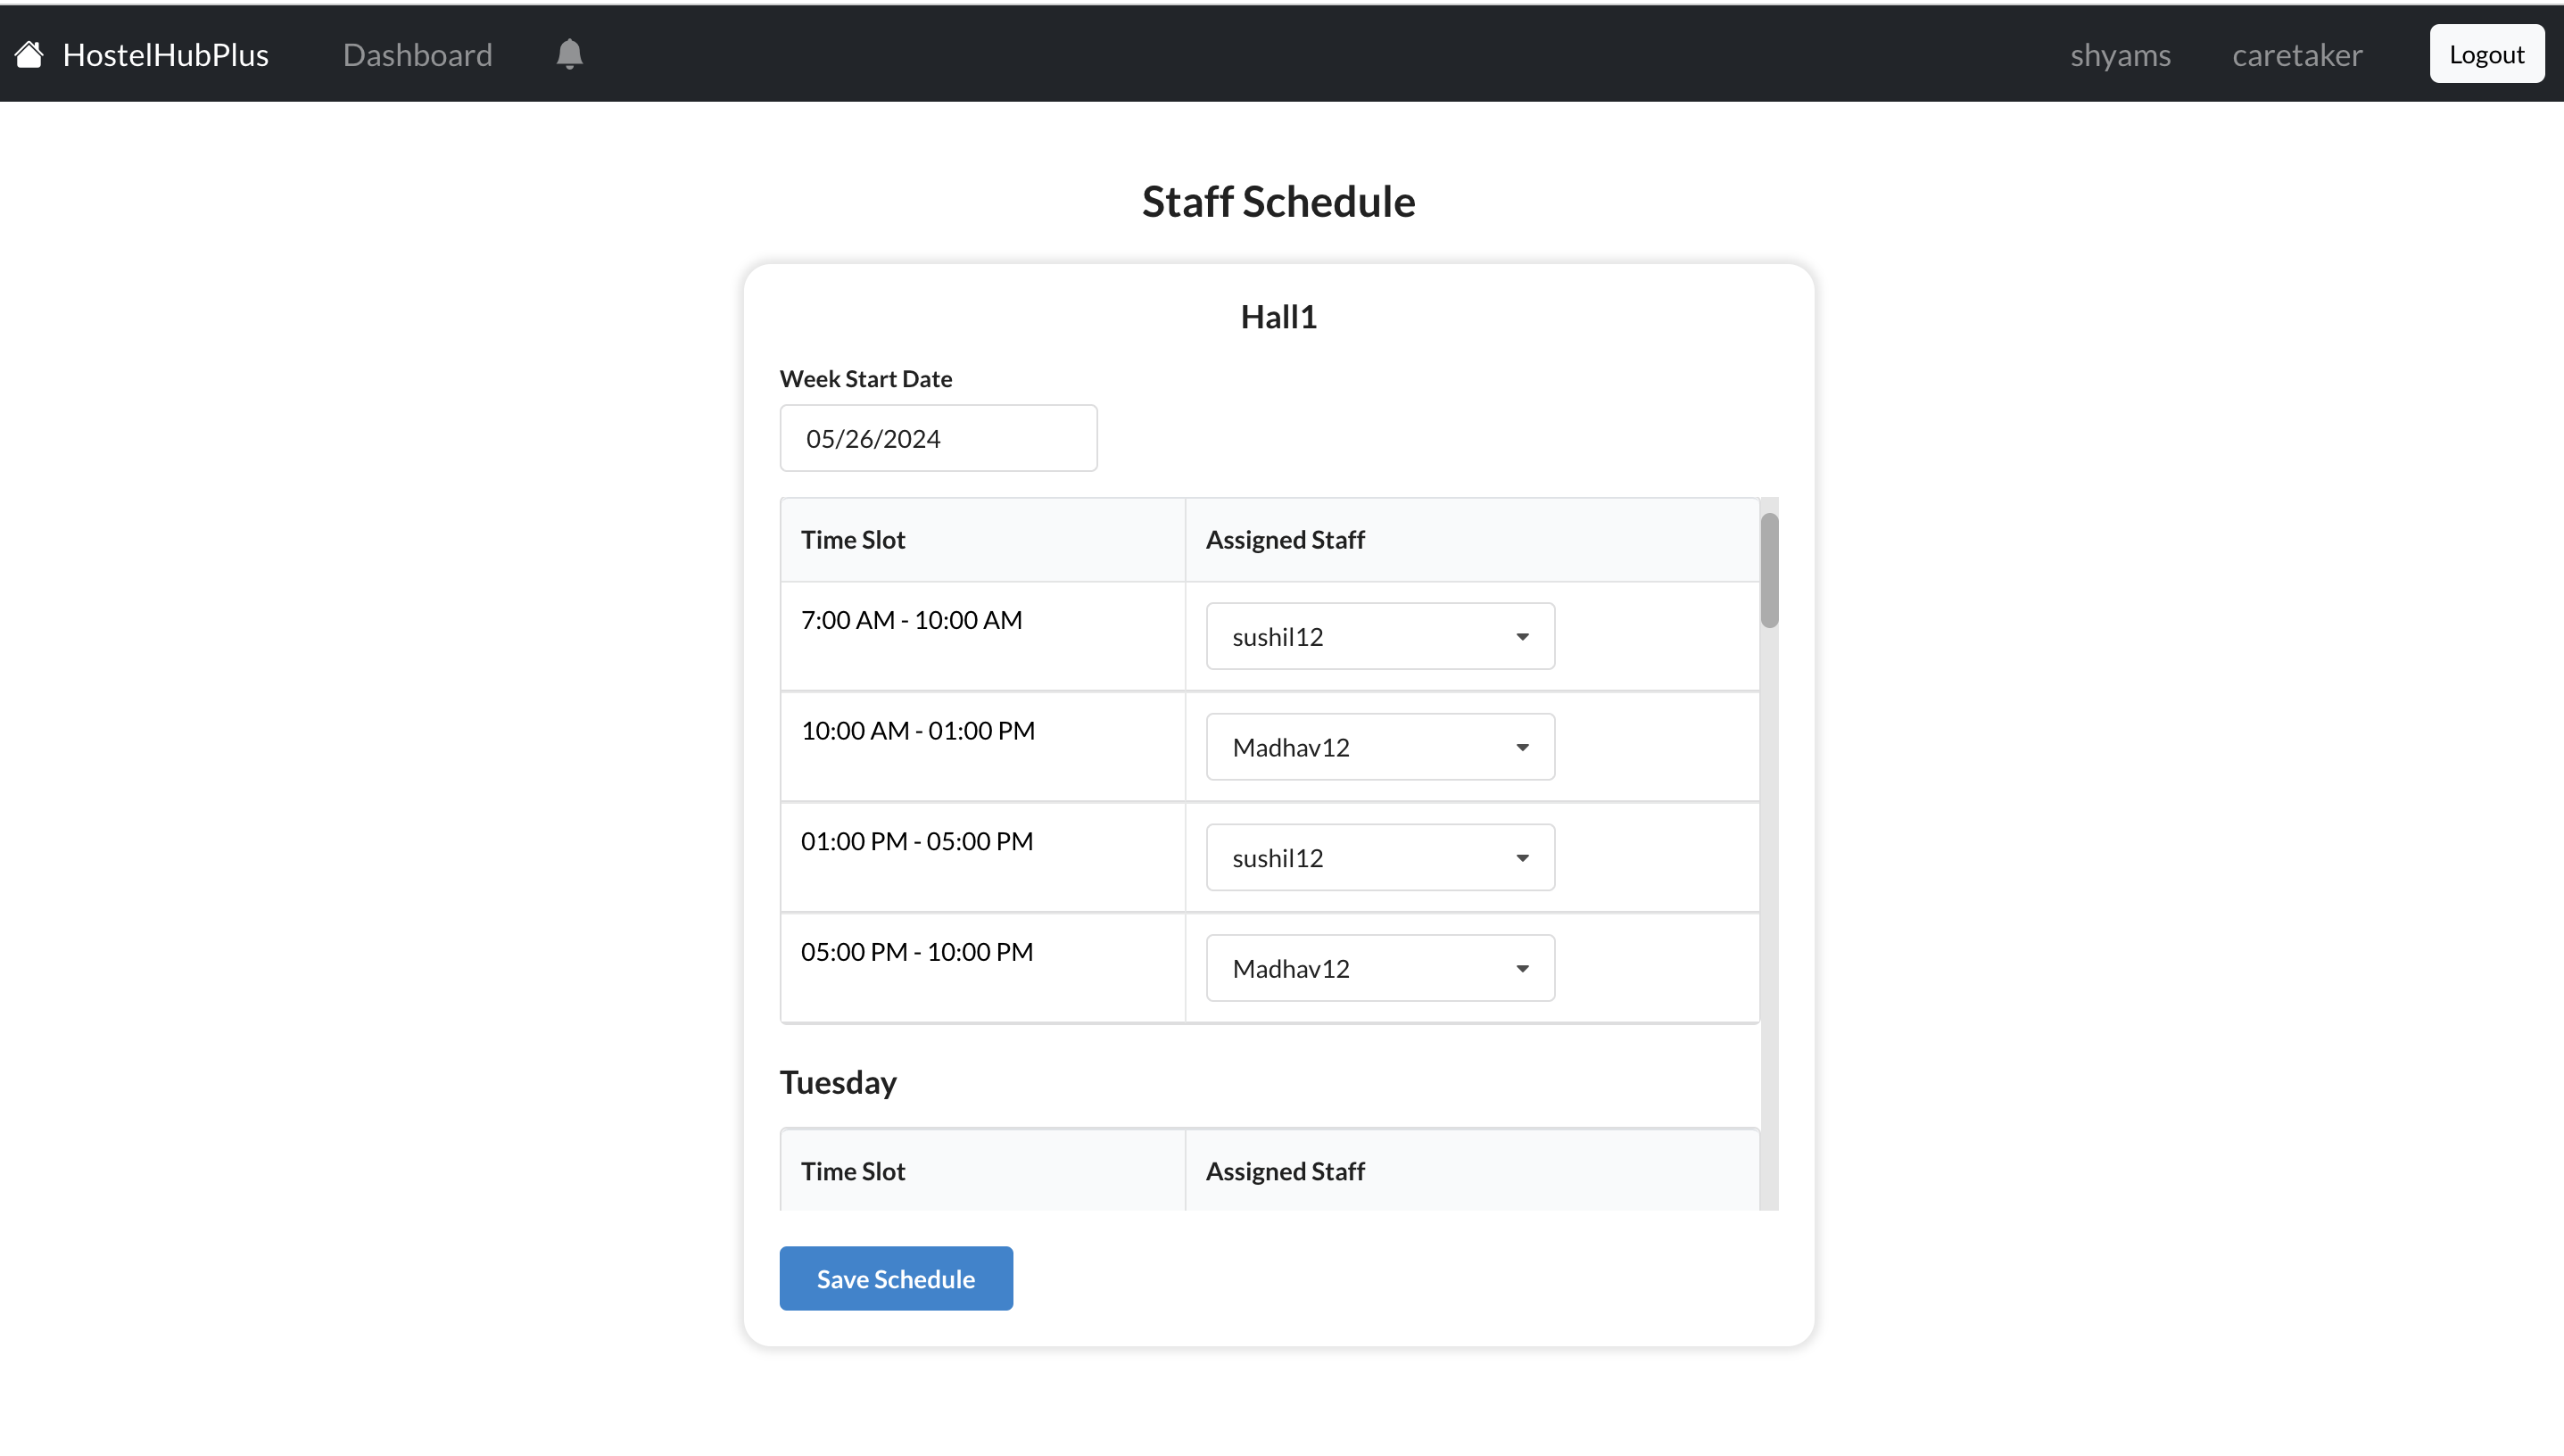This screenshot has height=1456, width=2564.
Task: Click the HostelHubPlus home icon
Action: click(29, 54)
